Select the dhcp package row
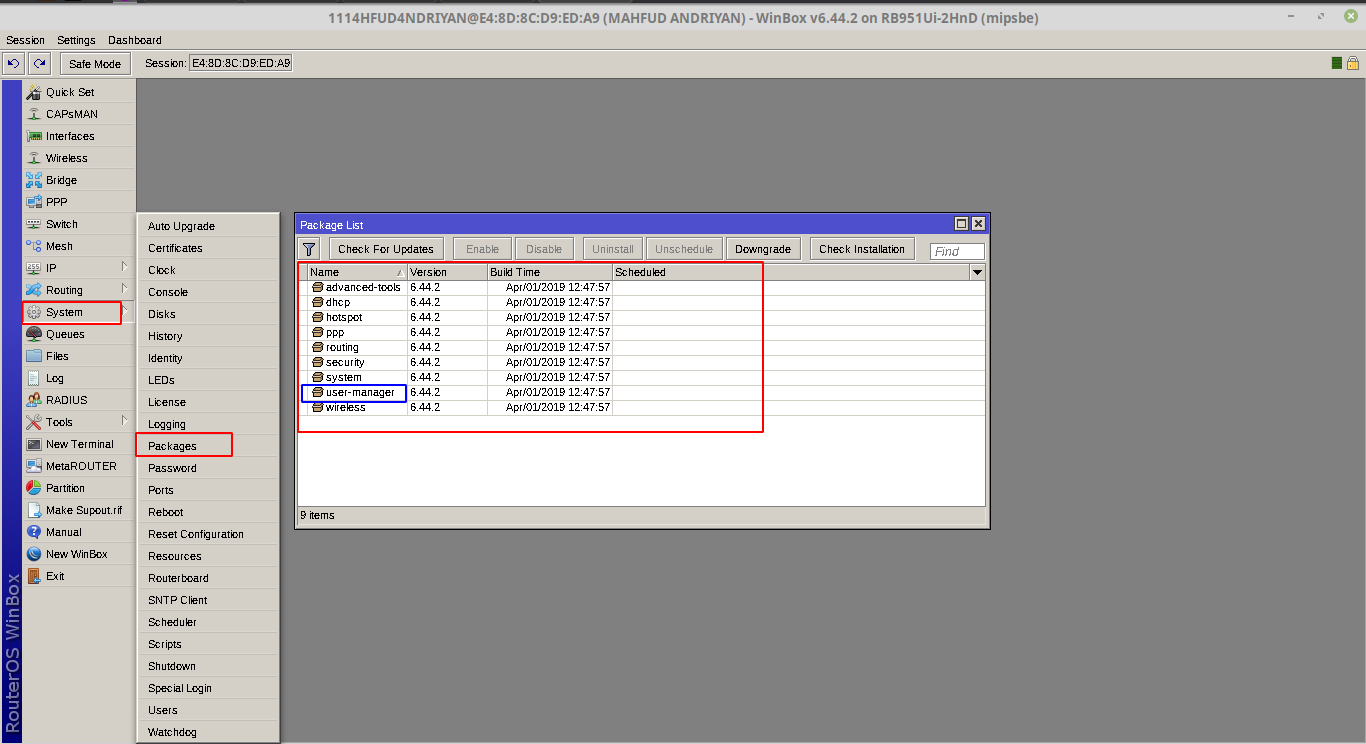Screen dimensions: 1366x744 pyautogui.click(x=641, y=302)
